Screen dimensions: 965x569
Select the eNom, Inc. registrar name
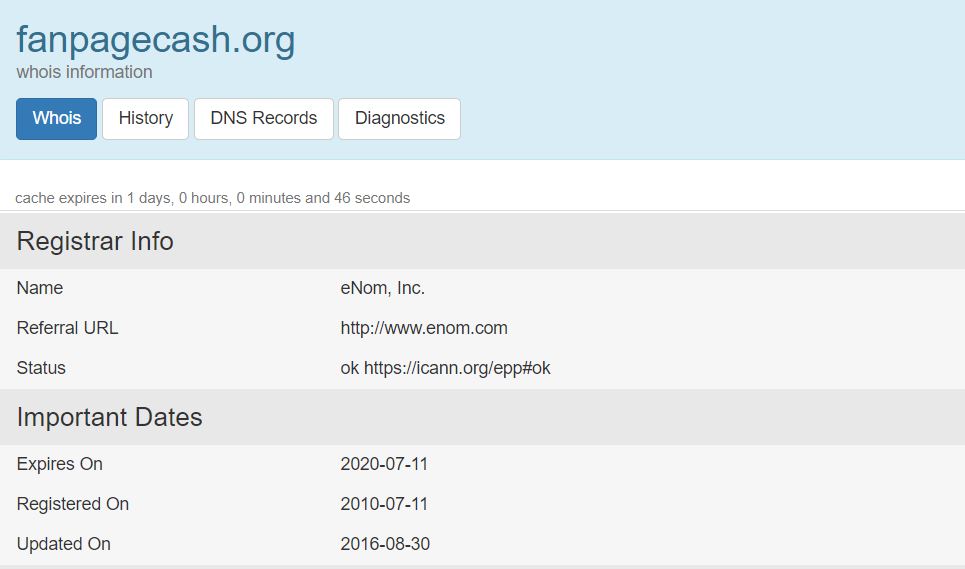tap(383, 288)
